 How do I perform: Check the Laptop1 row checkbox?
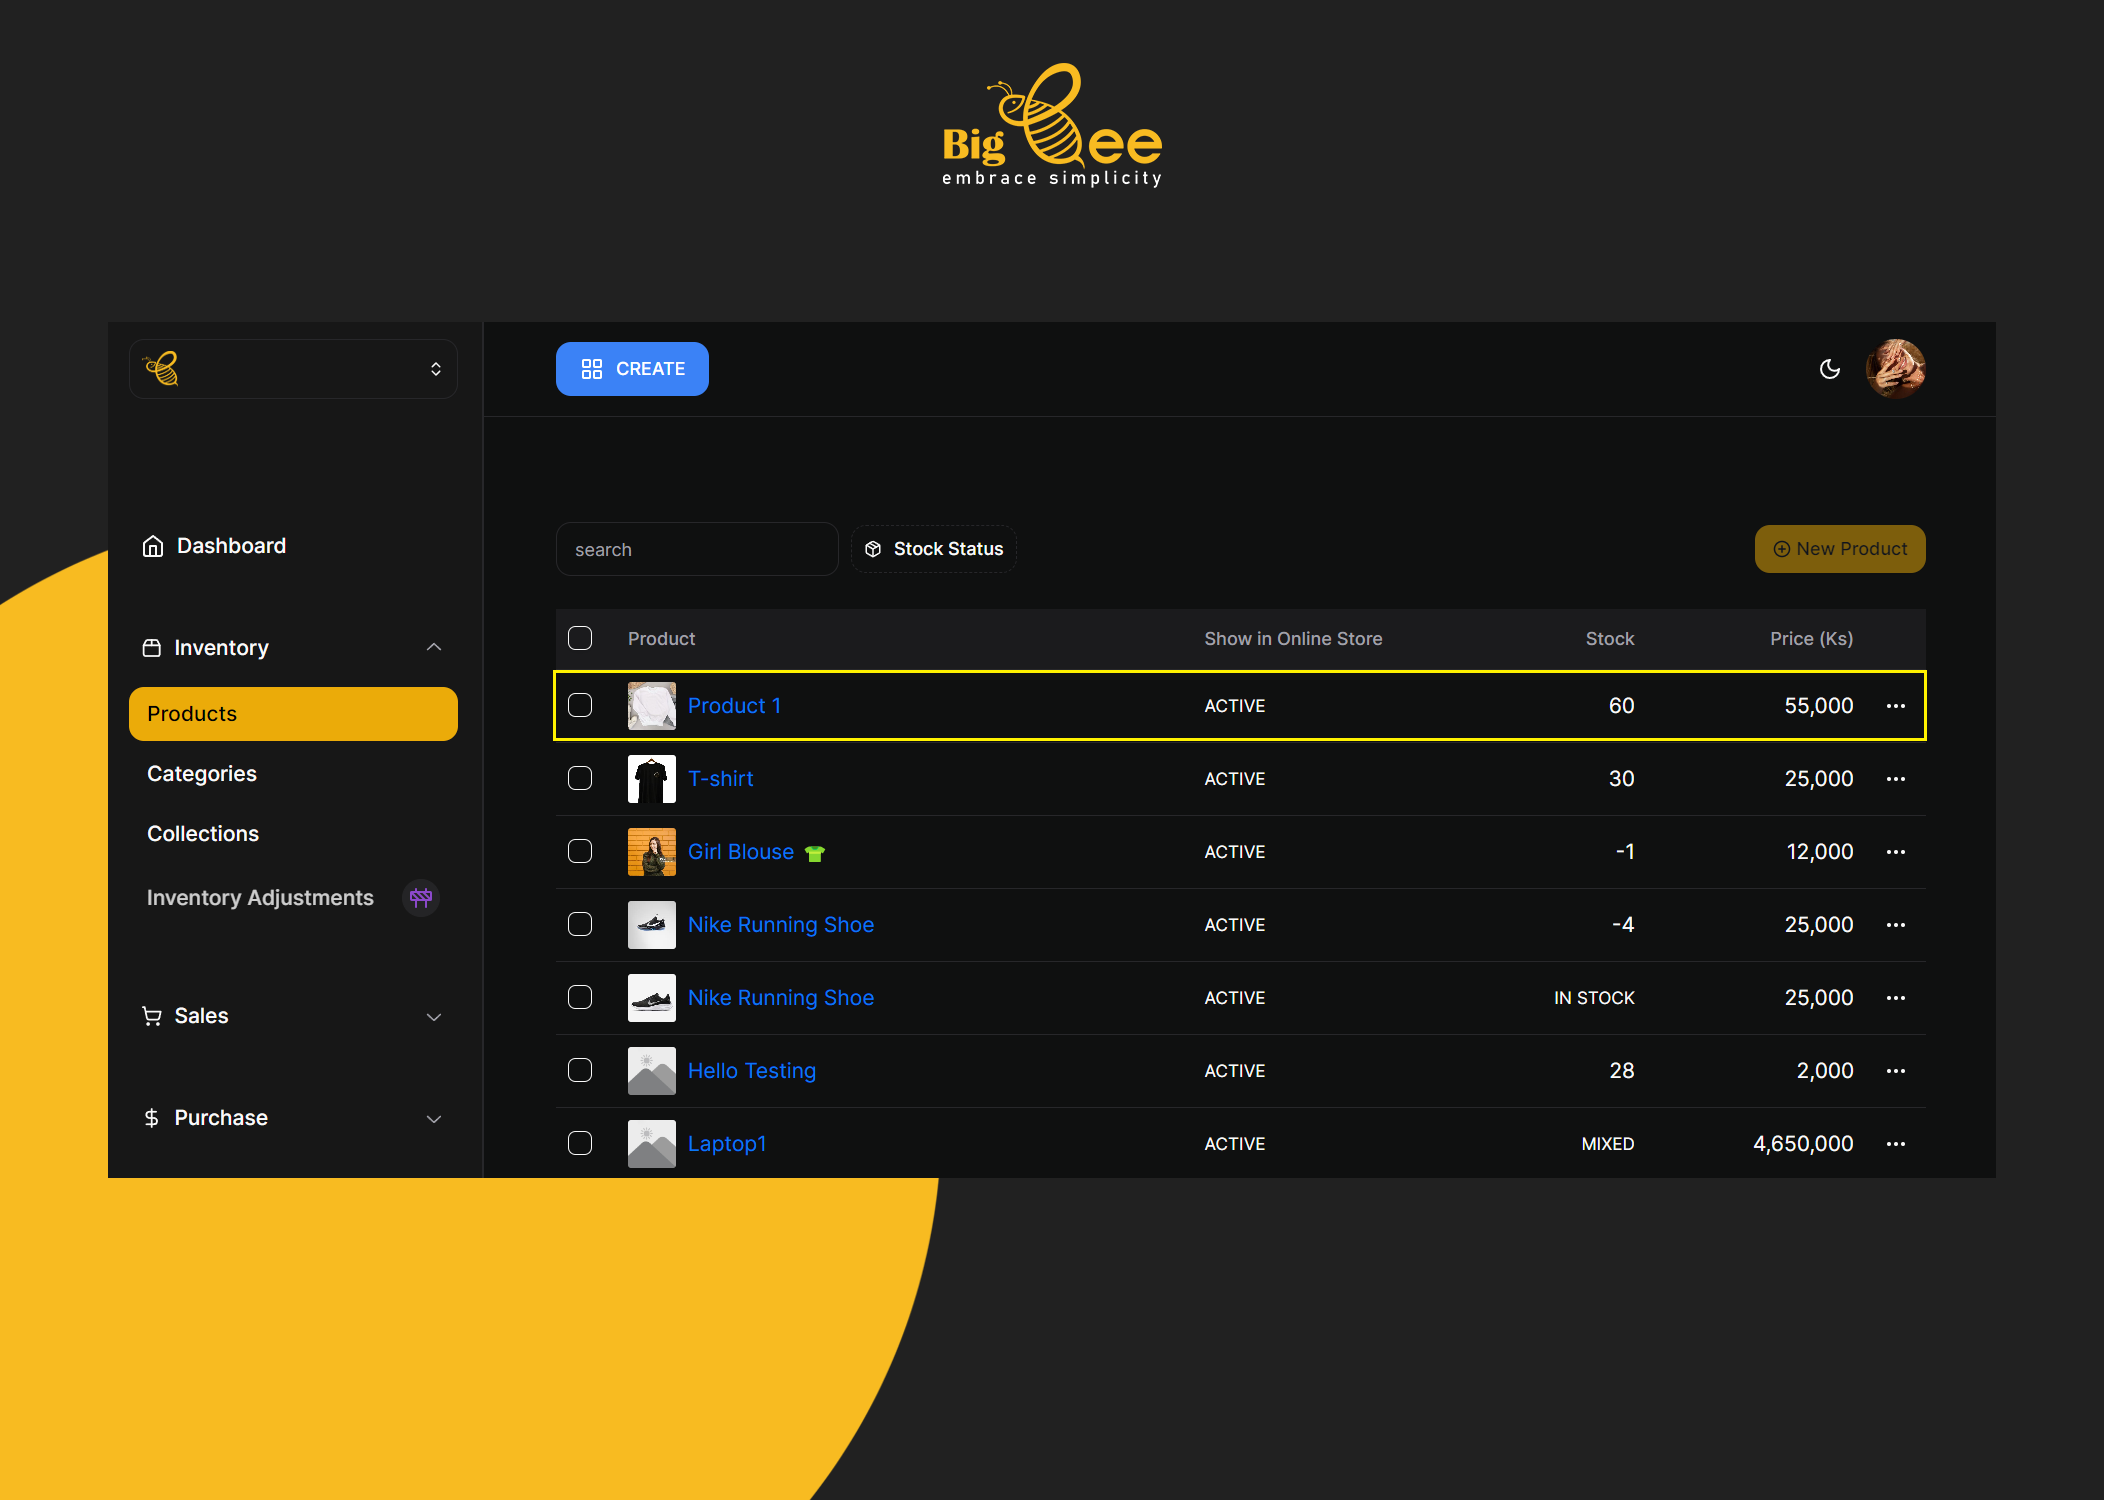[x=580, y=1143]
